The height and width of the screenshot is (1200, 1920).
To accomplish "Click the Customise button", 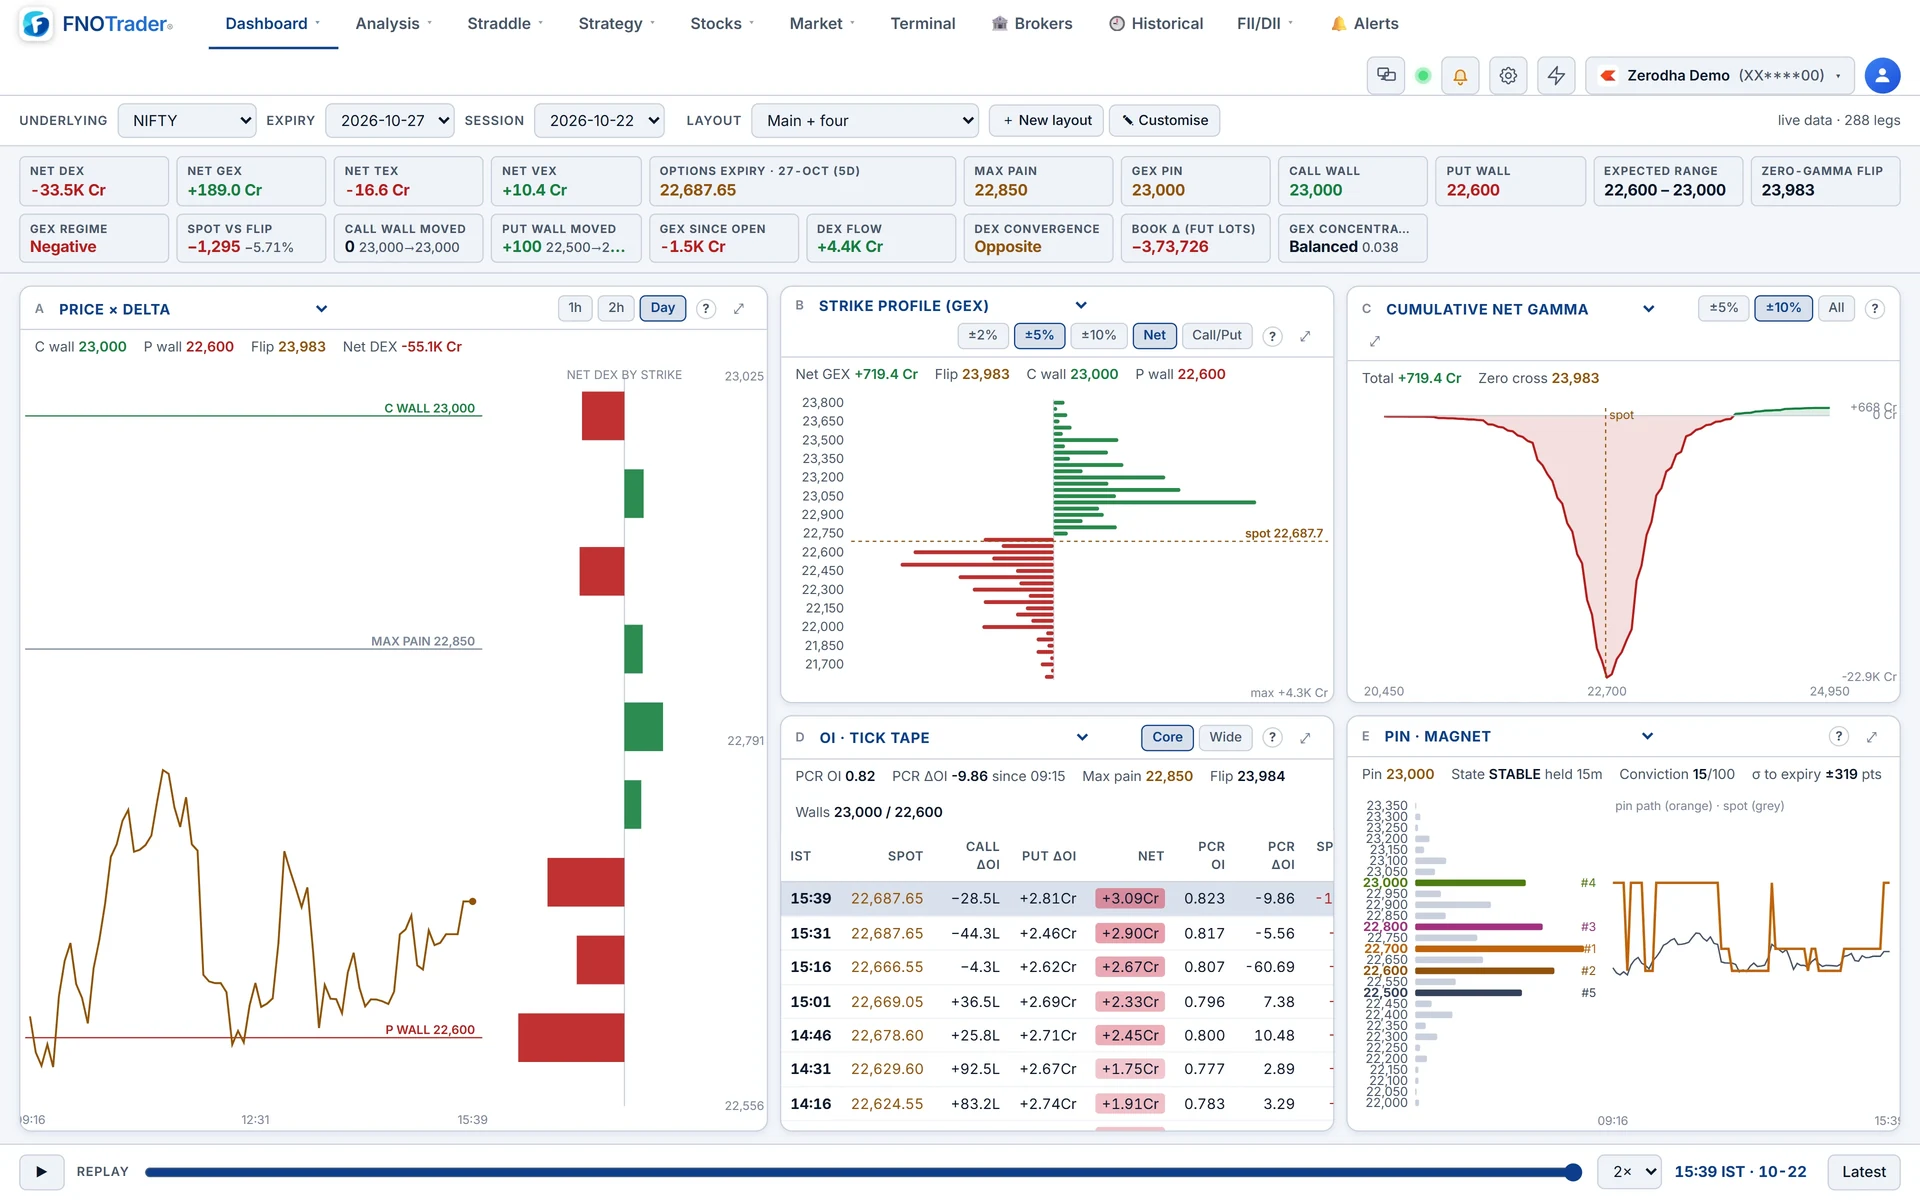I will pos(1164,121).
